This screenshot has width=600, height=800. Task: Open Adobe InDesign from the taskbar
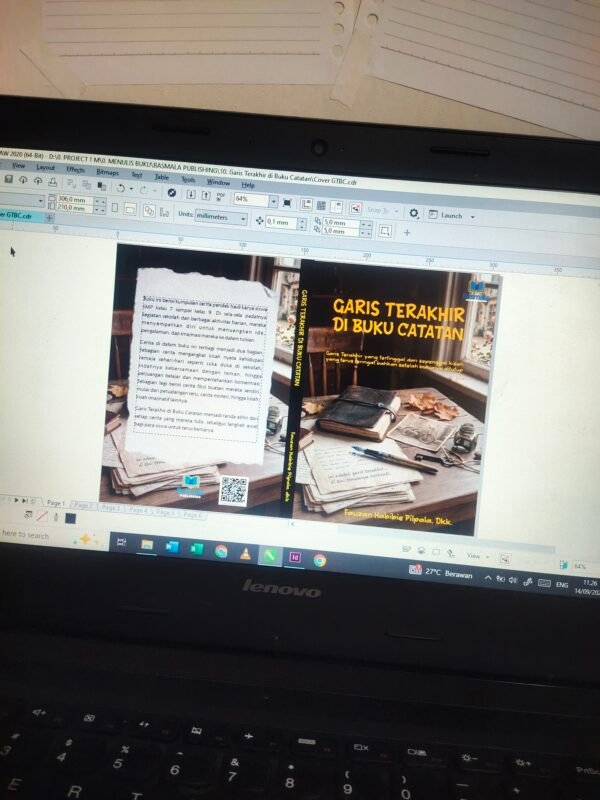tap(295, 558)
